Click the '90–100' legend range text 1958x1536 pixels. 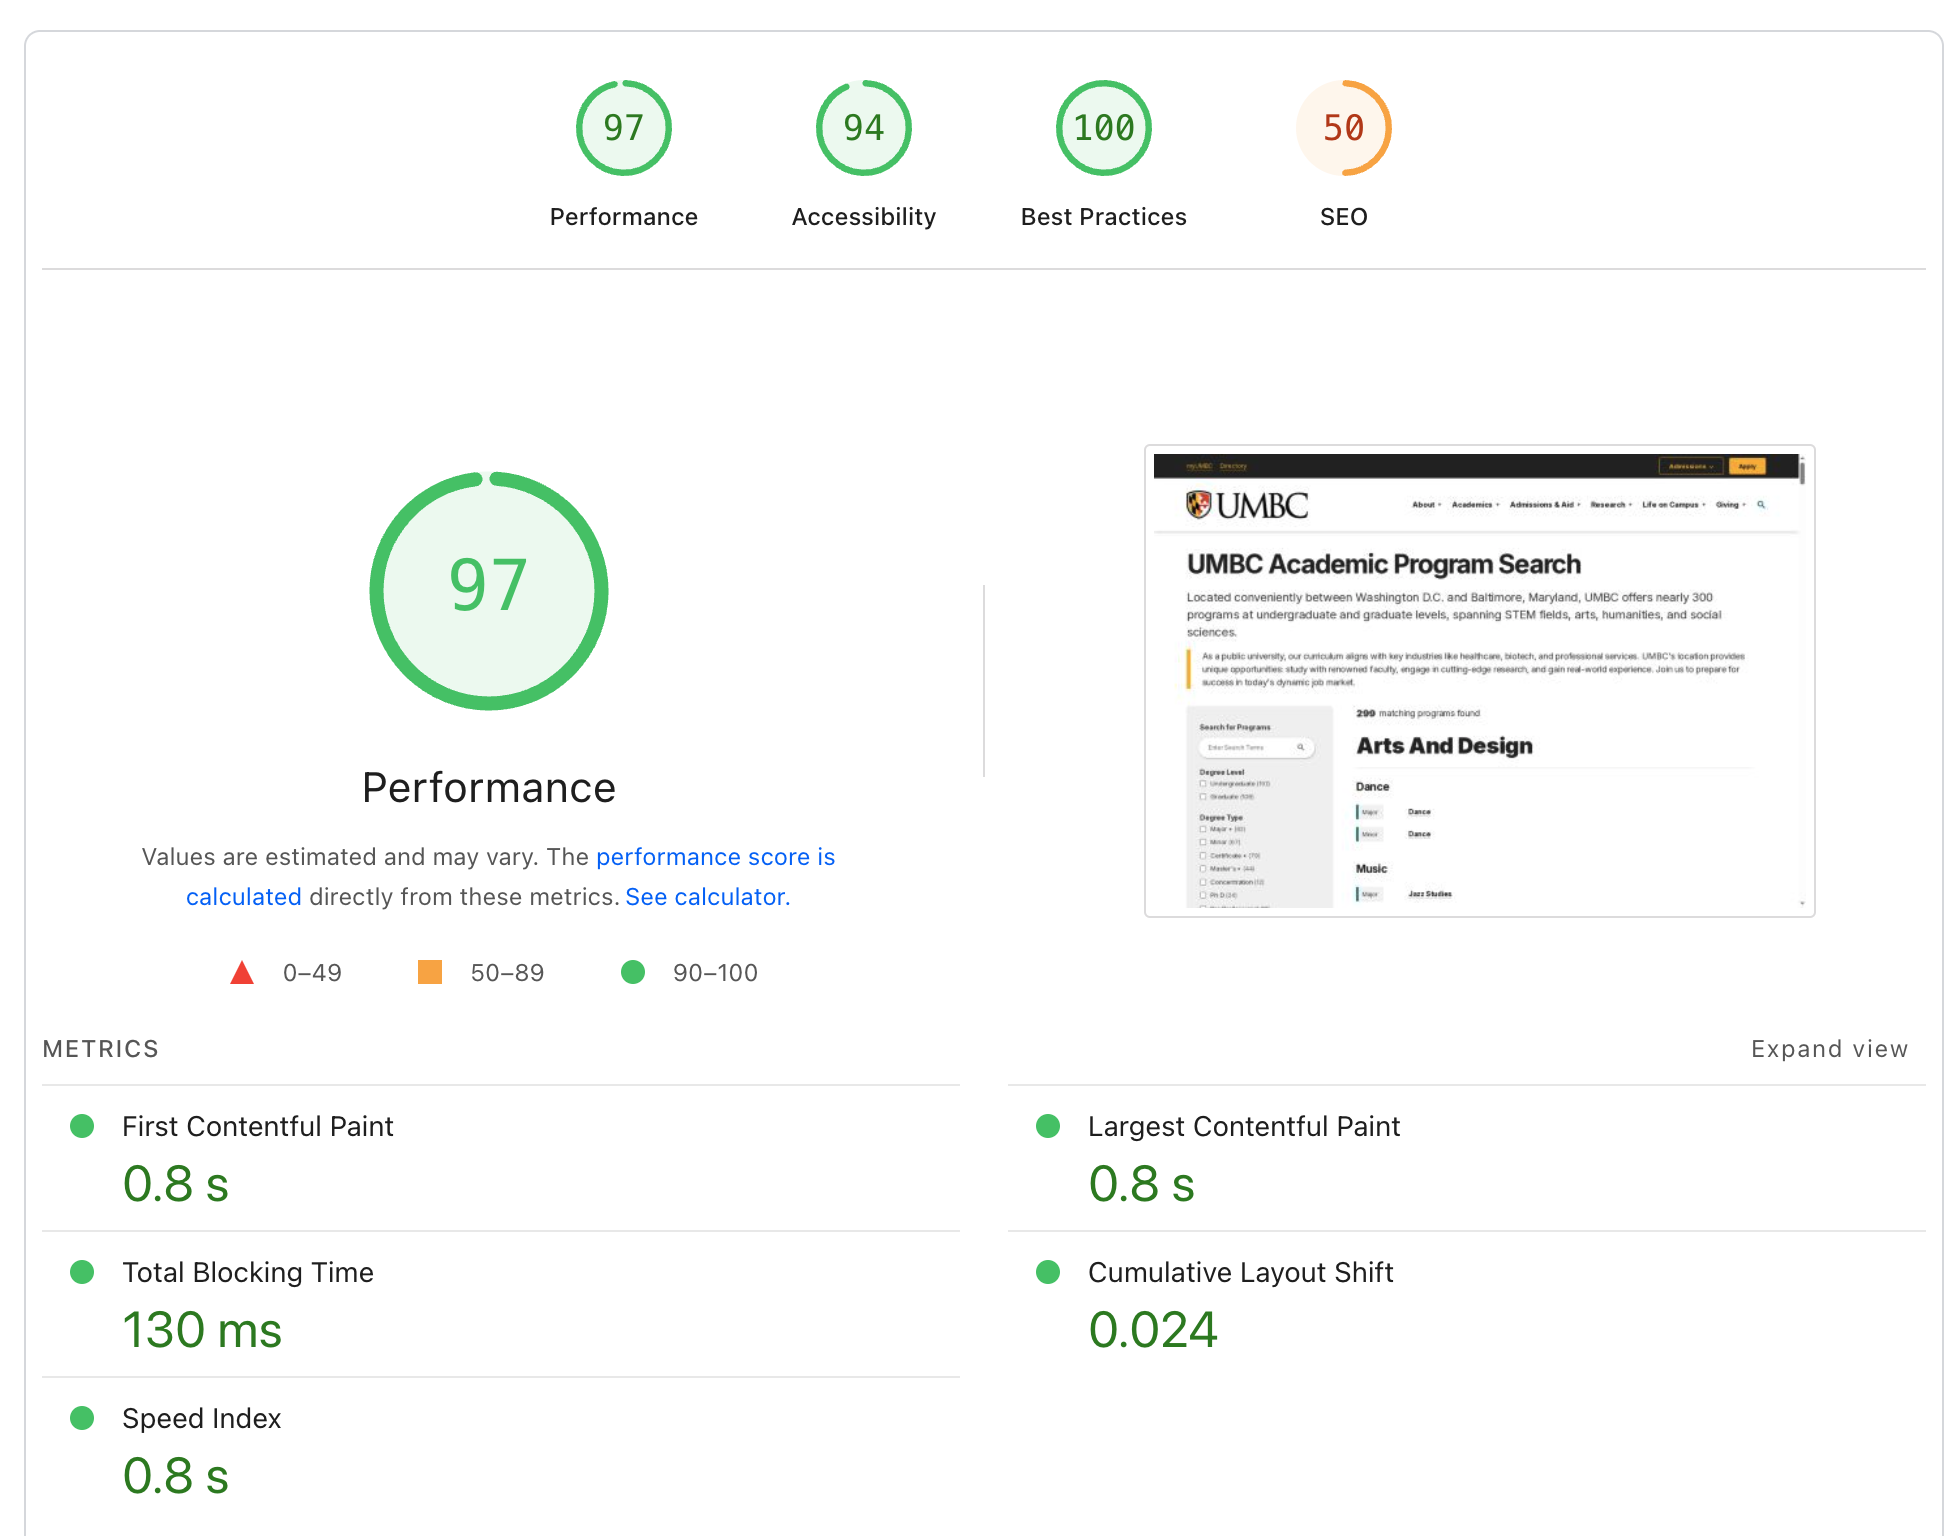[715, 973]
